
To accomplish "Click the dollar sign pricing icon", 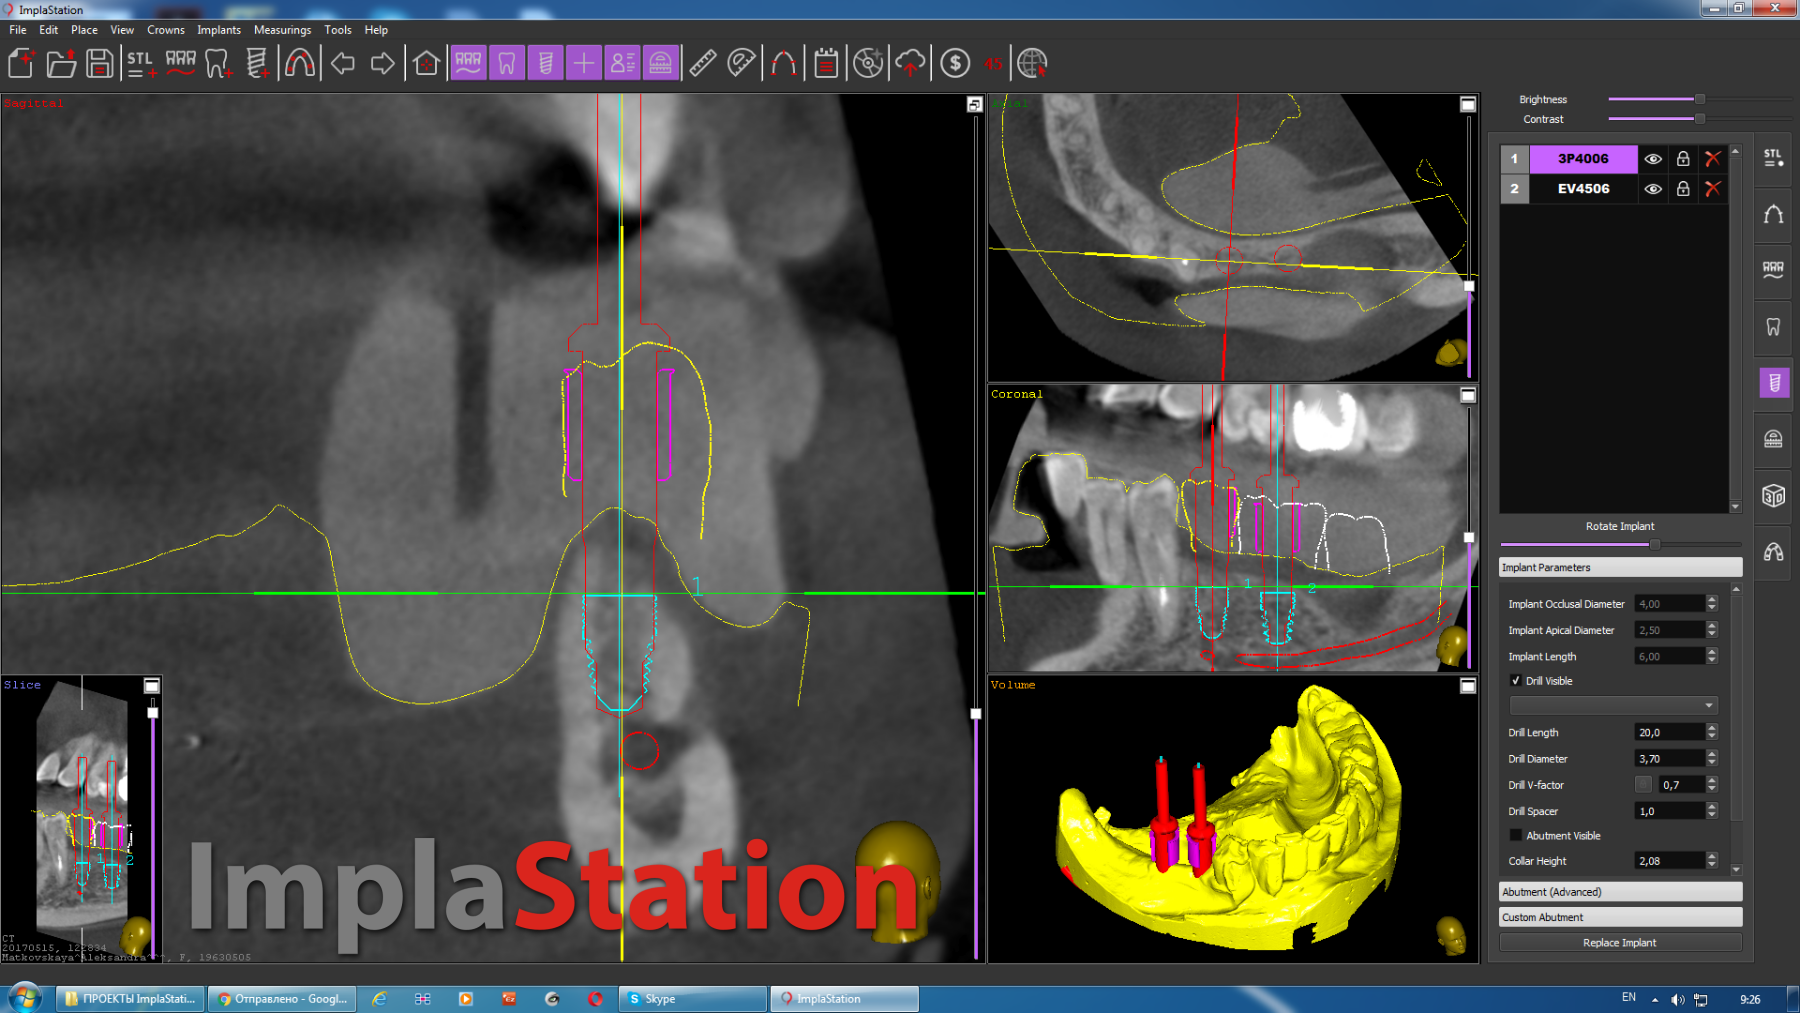I will (955, 63).
